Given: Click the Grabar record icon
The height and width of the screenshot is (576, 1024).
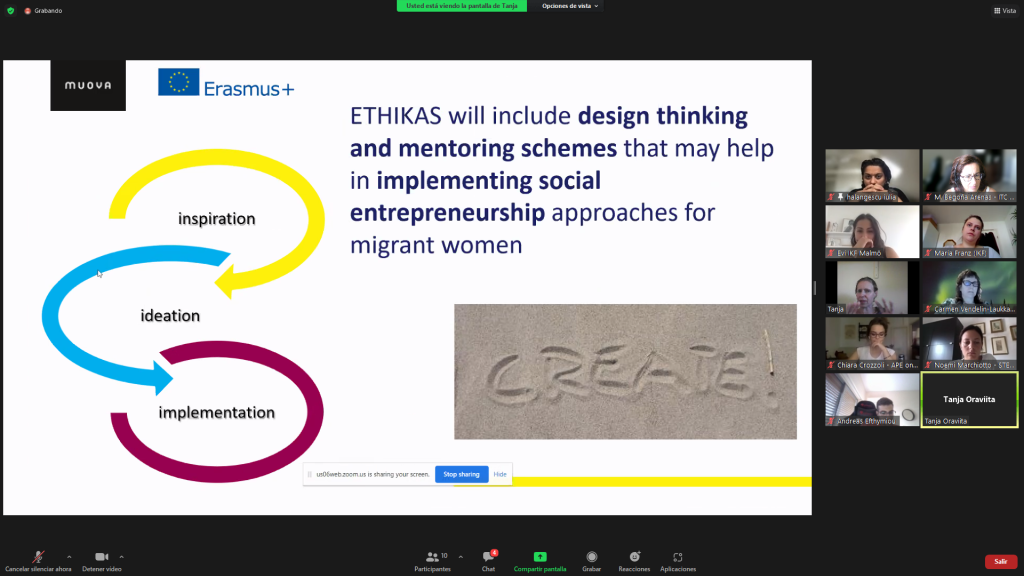Looking at the screenshot, I should [592, 559].
